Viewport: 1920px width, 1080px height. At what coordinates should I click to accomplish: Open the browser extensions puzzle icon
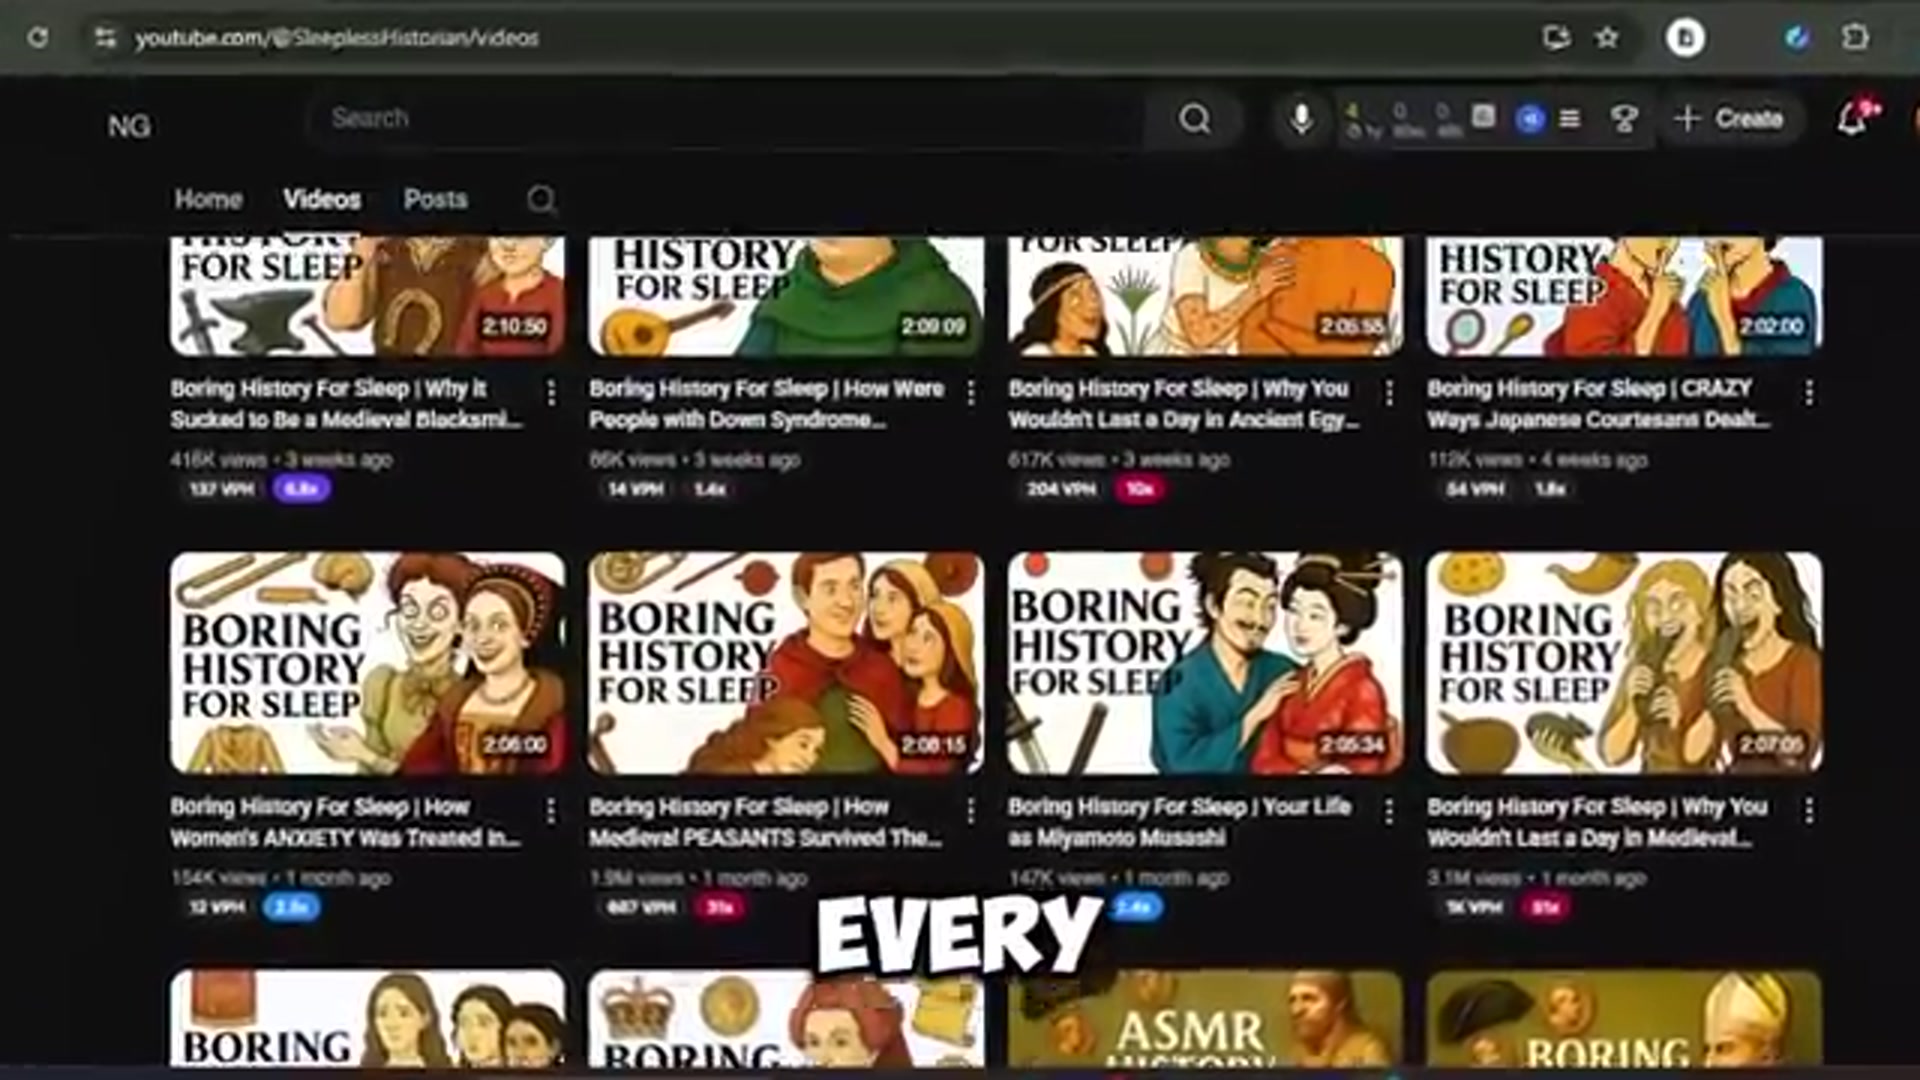(1855, 38)
